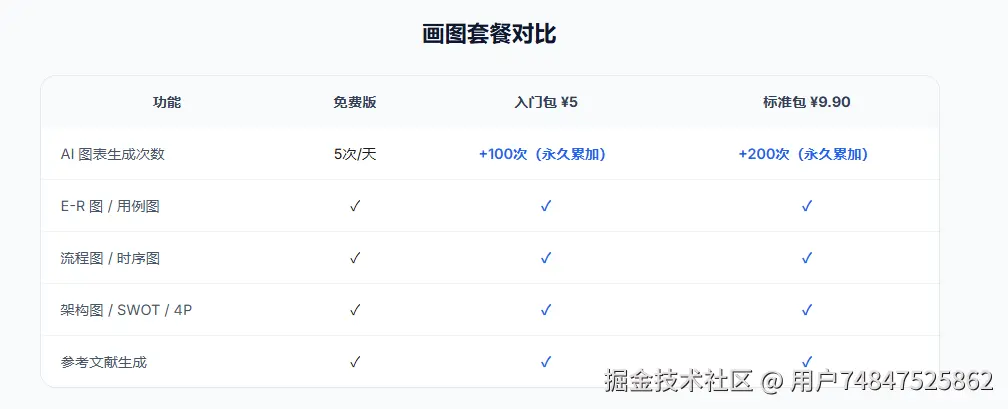Click the AI 图表生成次数 row label
1008x409 pixels.
tap(112, 154)
